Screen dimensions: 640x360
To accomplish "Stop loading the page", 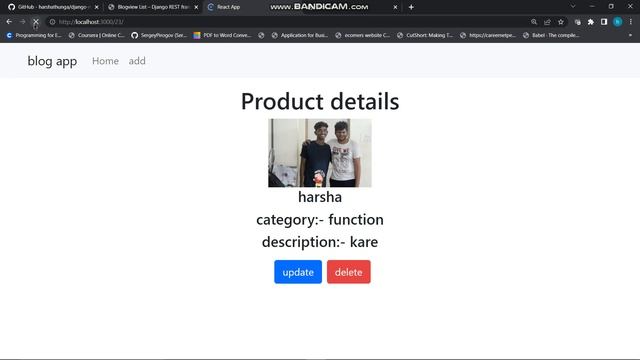I will [x=36, y=22].
